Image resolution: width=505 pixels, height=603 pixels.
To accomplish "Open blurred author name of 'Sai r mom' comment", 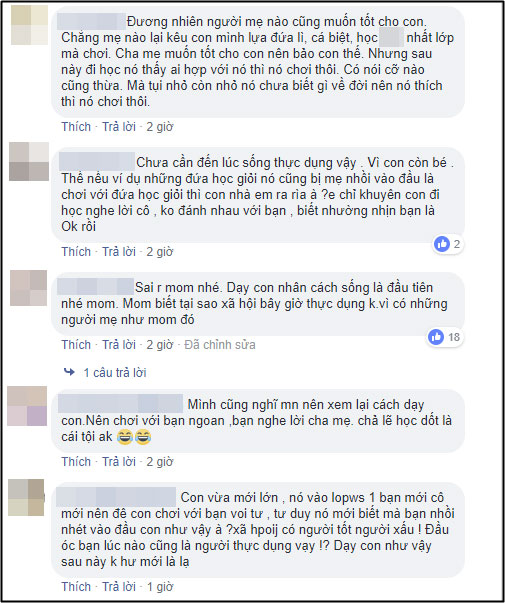I will 95,287.
